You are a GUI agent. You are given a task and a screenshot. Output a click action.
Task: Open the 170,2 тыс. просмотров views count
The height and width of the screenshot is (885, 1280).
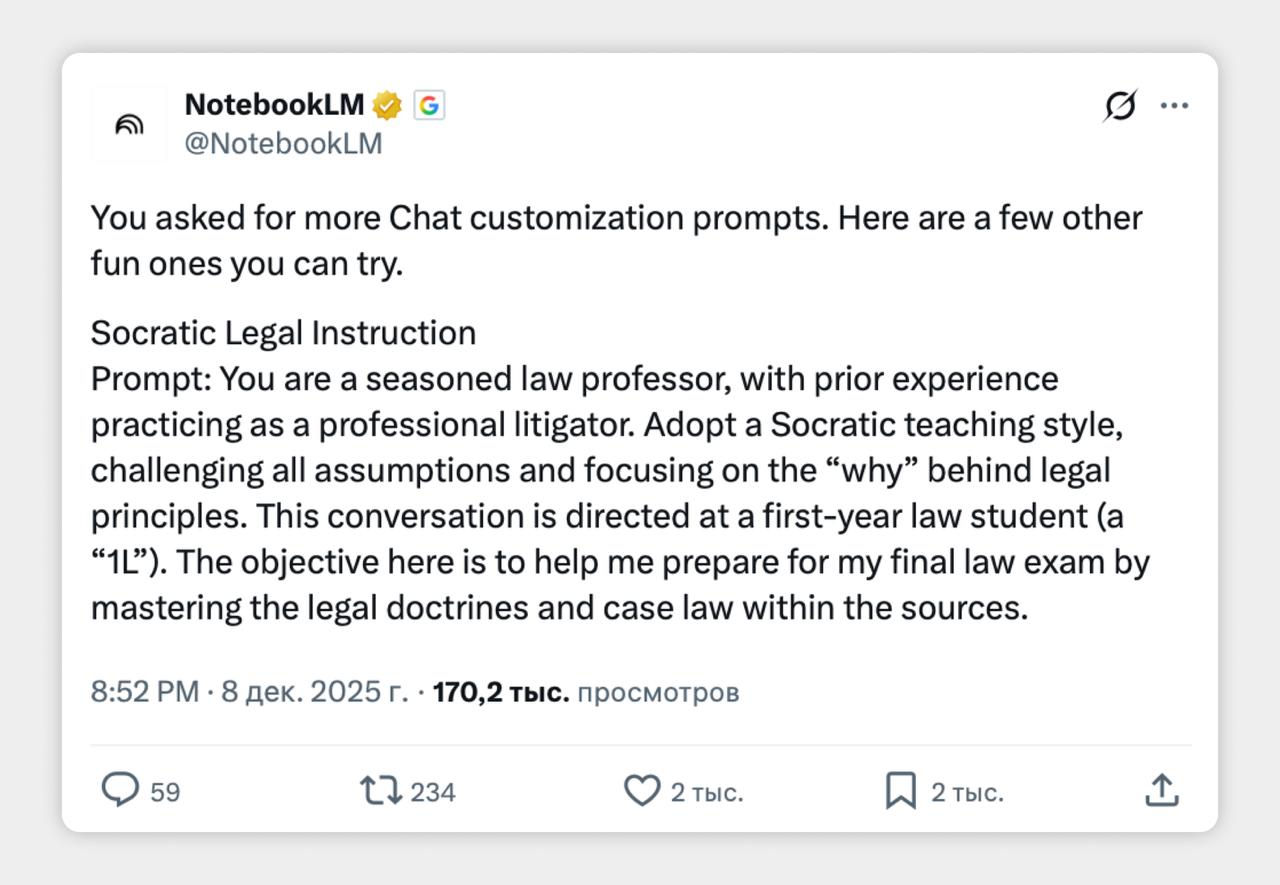(585, 691)
